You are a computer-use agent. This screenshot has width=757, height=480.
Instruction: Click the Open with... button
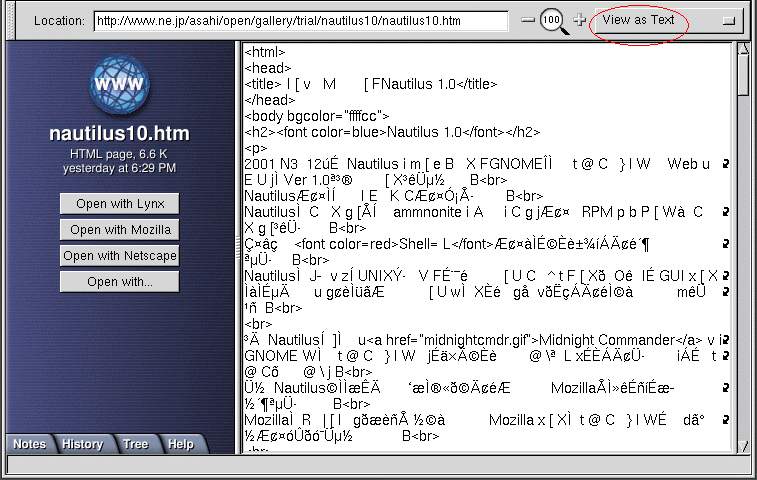pos(120,282)
